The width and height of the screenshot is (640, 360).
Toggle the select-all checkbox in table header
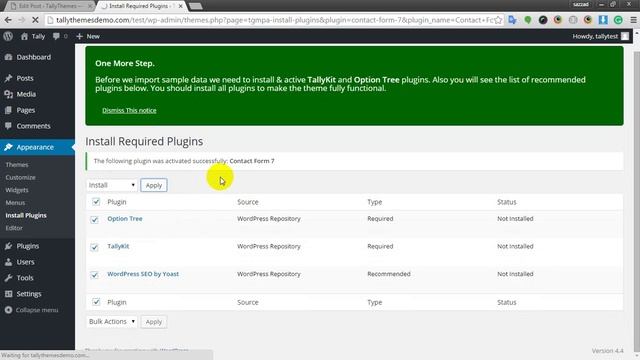coord(96,202)
